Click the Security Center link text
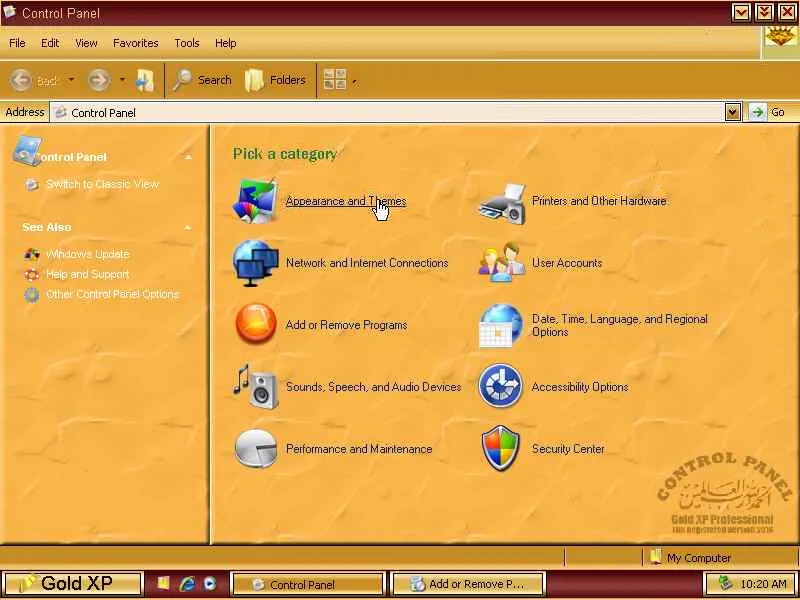The image size is (800, 600). [568, 449]
